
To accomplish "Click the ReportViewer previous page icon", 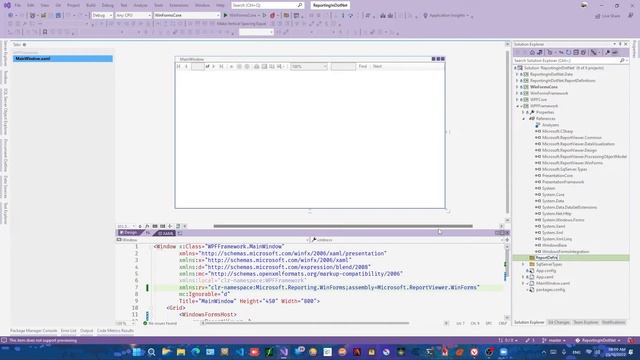I will coord(186,66).
